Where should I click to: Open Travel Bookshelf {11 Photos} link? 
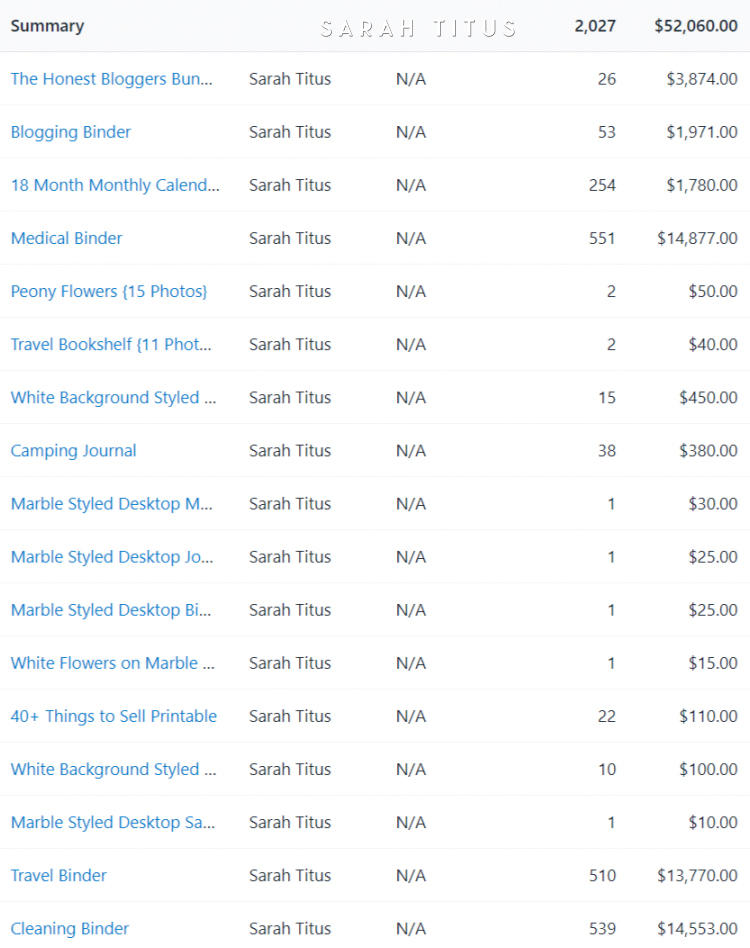pos(111,345)
